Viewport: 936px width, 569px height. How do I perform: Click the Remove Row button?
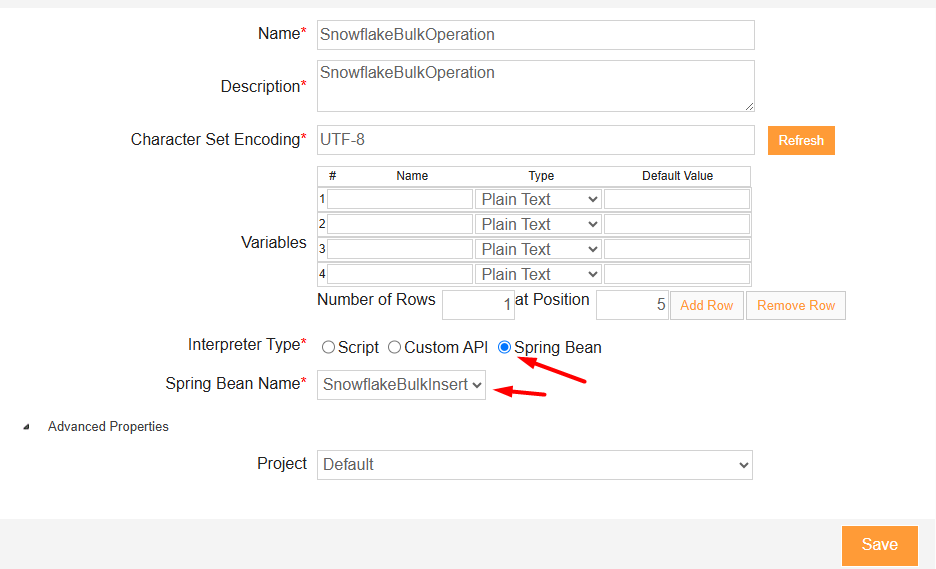(x=796, y=306)
